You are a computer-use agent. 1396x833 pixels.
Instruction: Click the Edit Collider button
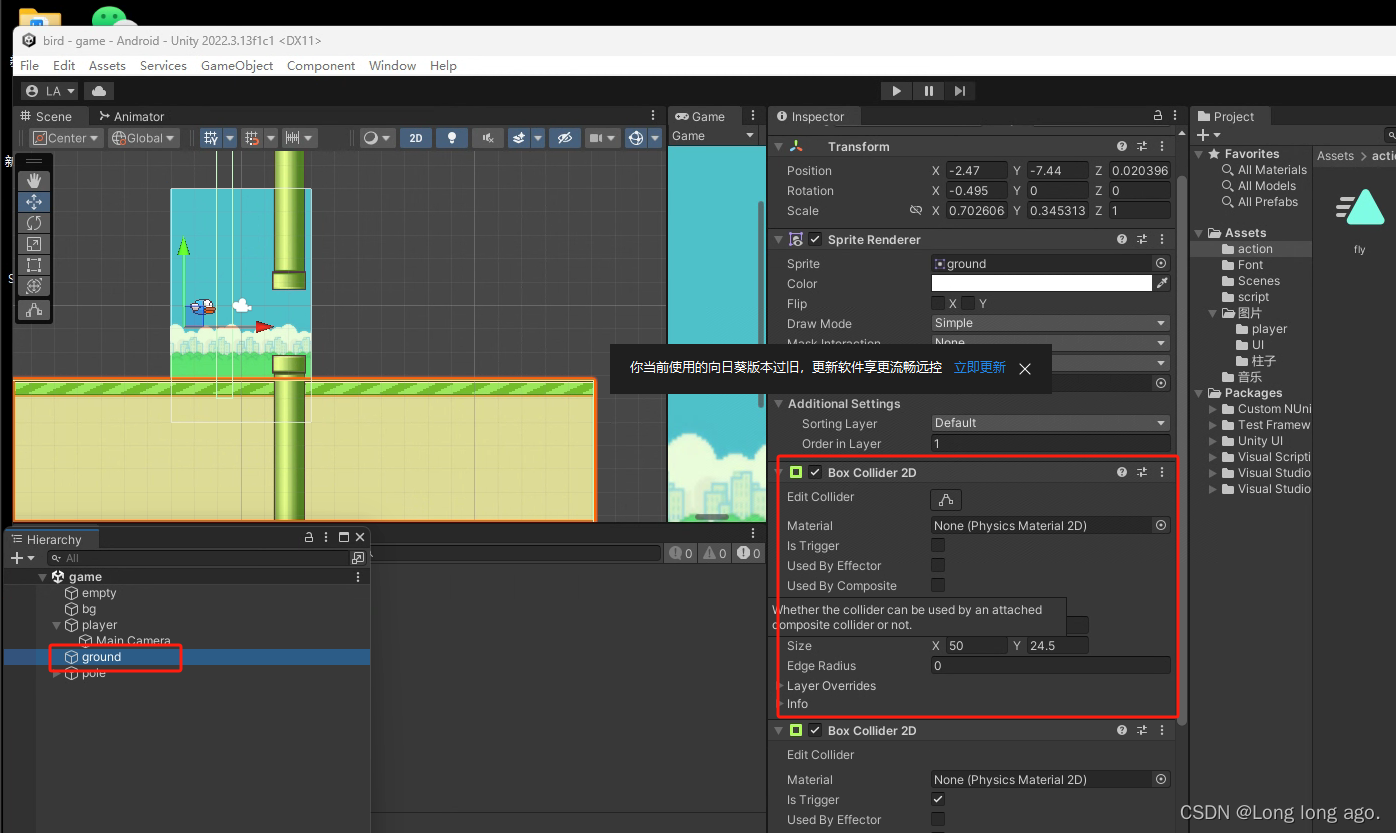click(946, 499)
